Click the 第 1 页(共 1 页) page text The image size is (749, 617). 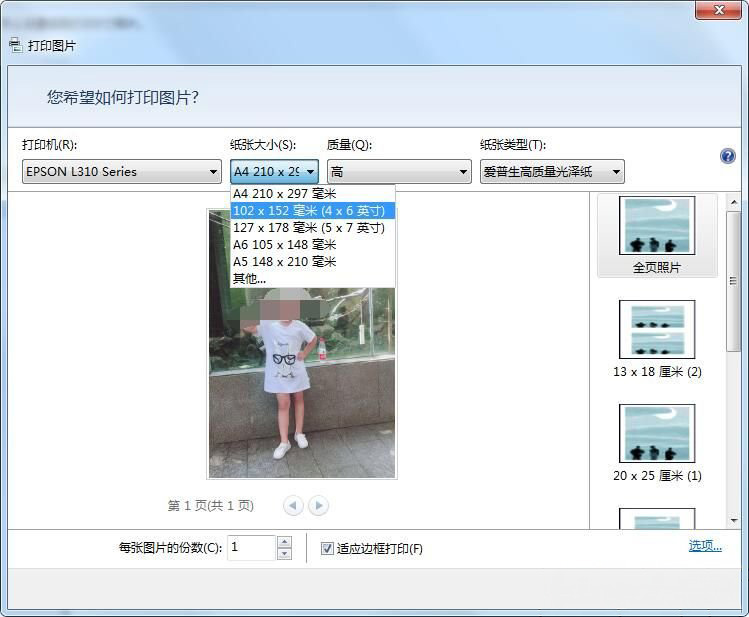pyautogui.click(x=211, y=505)
